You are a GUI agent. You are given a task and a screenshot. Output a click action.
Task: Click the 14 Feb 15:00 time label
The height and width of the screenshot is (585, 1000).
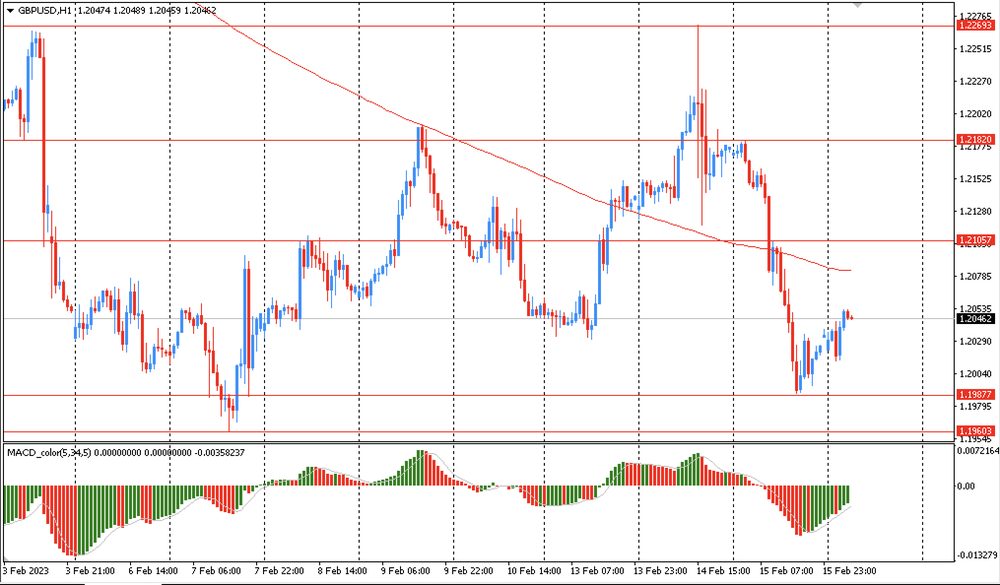pos(724,570)
